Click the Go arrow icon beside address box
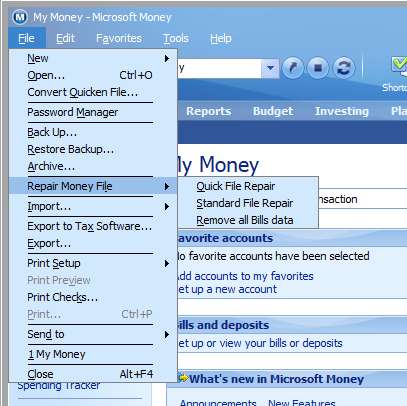This screenshot has height=406, width=407. pyautogui.click(x=292, y=68)
